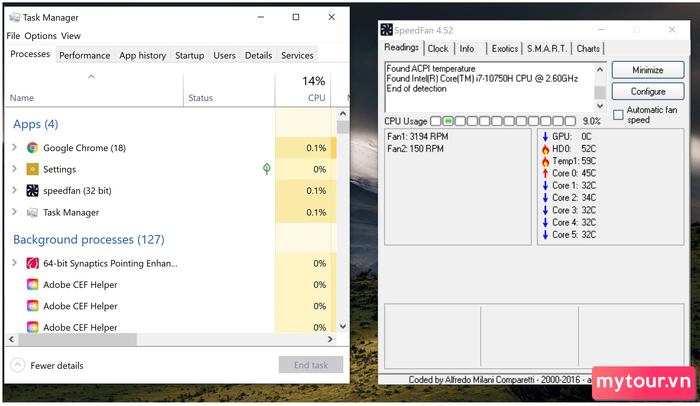
Task: Open the Options menu in Task Manager
Action: [41, 36]
